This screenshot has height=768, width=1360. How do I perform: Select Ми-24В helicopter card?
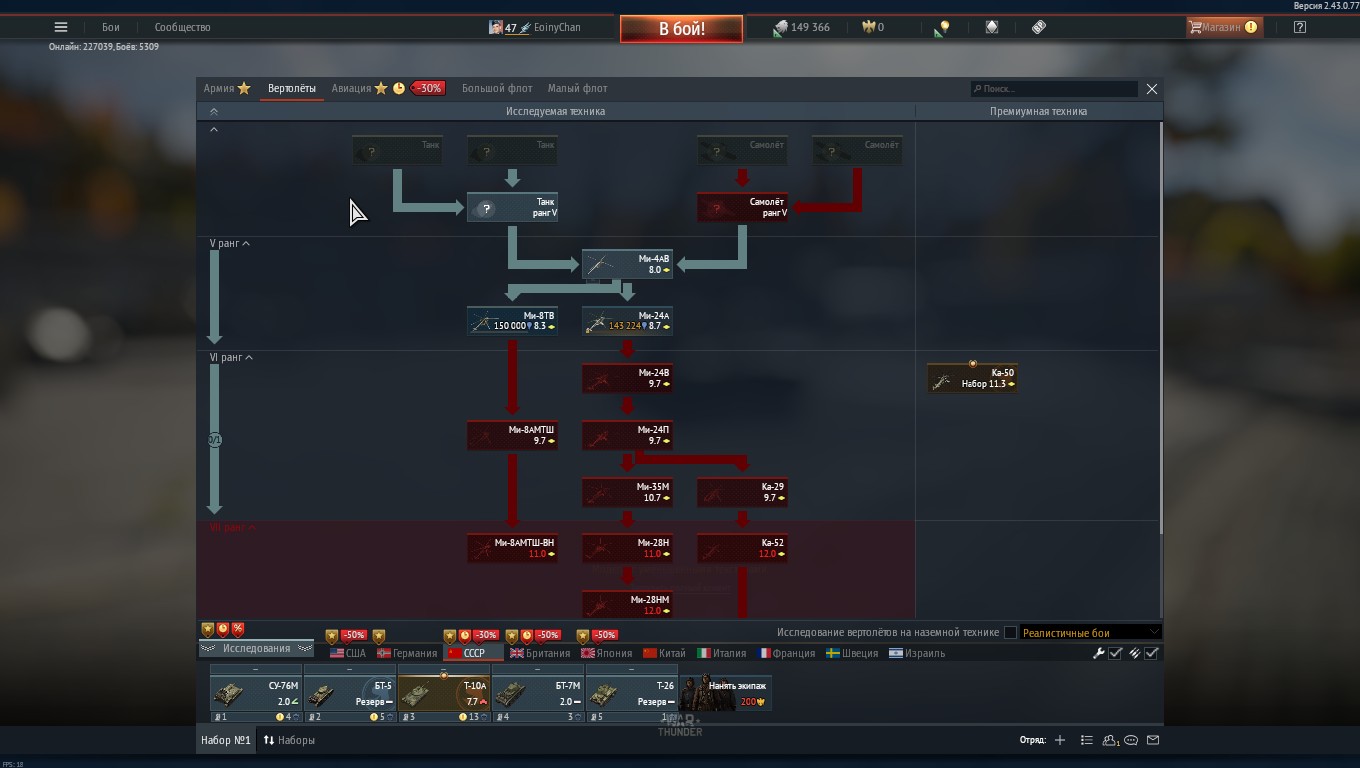pyautogui.click(x=627, y=378)
